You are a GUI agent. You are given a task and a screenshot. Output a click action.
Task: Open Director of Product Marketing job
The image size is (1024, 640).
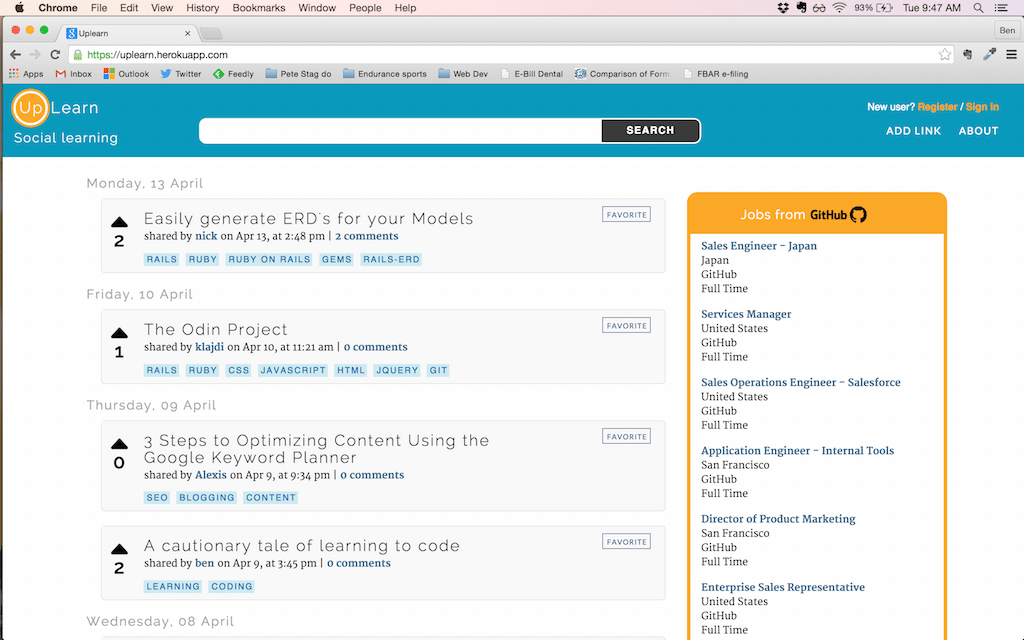(x=778, y=519)
